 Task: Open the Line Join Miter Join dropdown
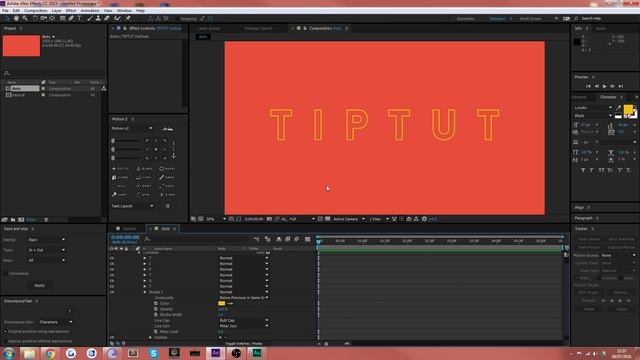[x=244, y=326]
